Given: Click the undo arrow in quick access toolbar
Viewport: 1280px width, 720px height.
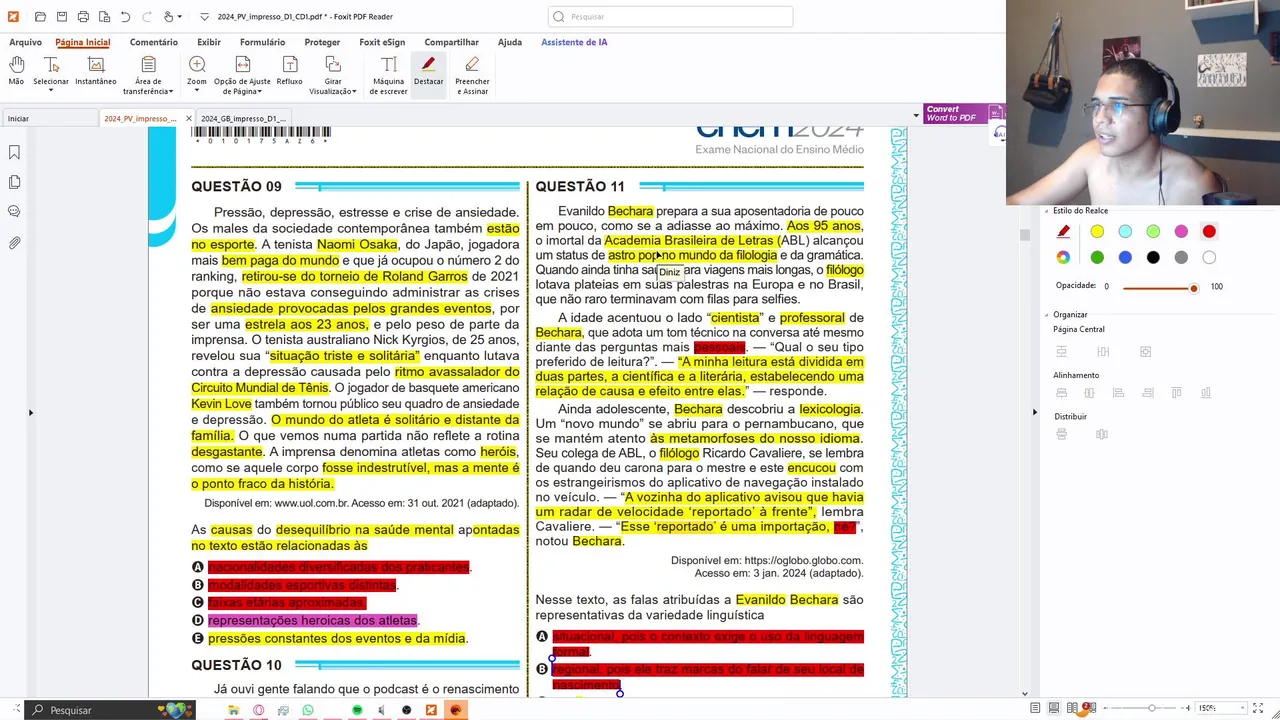Looking at the screenshot, I should [125, 16].
